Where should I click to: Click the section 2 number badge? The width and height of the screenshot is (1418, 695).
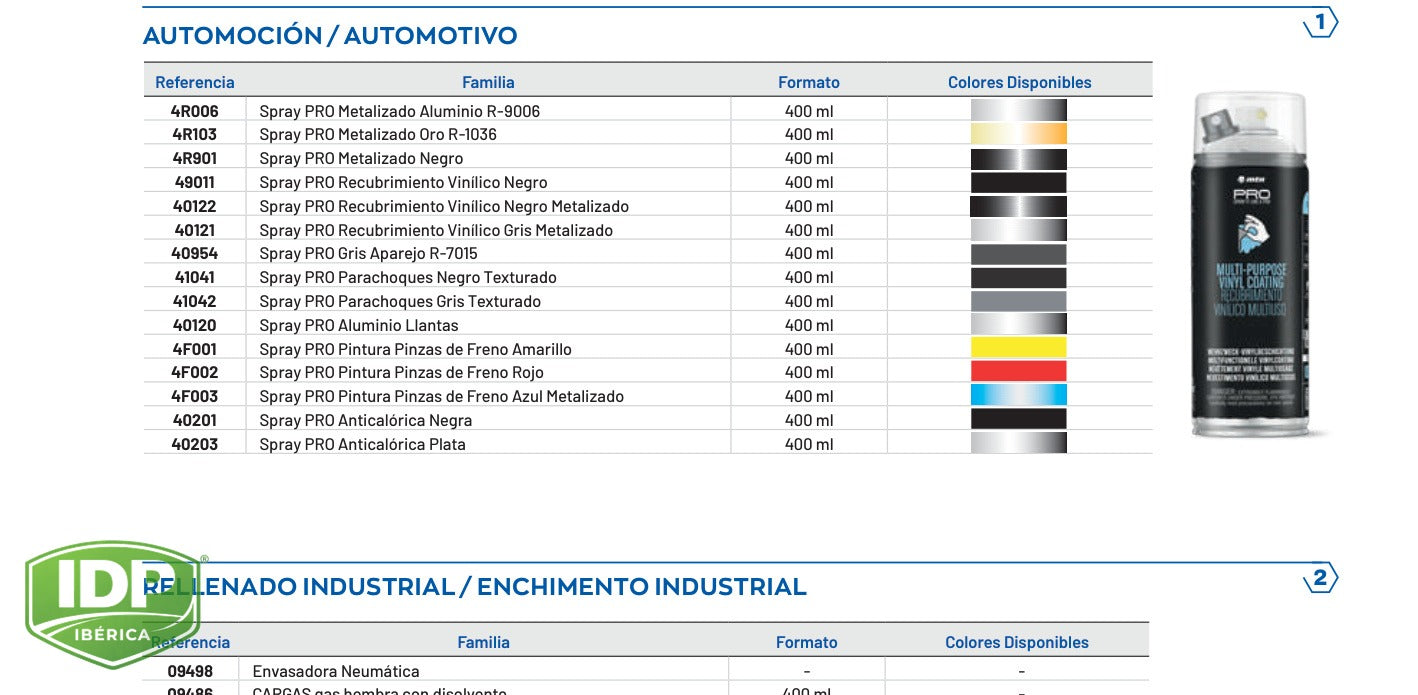pyautogui.click(x=1320, y=578)
